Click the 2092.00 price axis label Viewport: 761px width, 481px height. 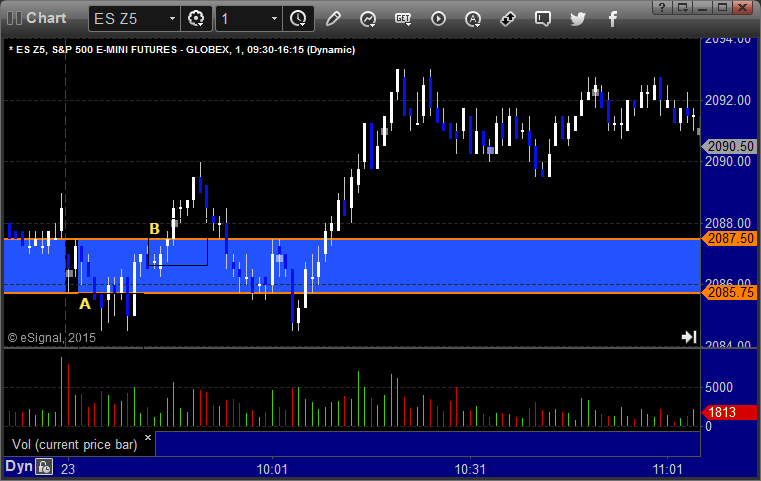pos(728,100)
